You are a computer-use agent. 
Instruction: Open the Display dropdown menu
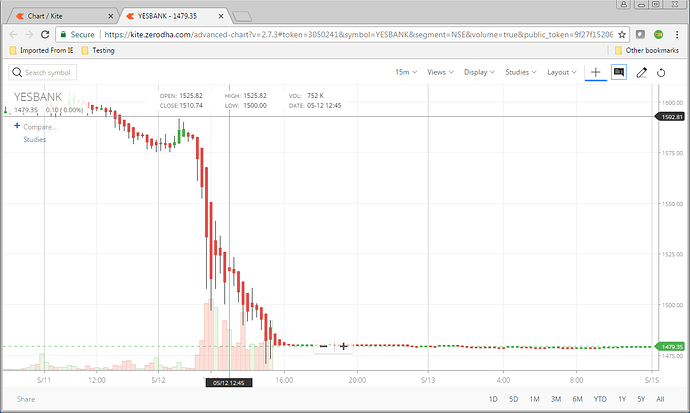tap(479, 73)
